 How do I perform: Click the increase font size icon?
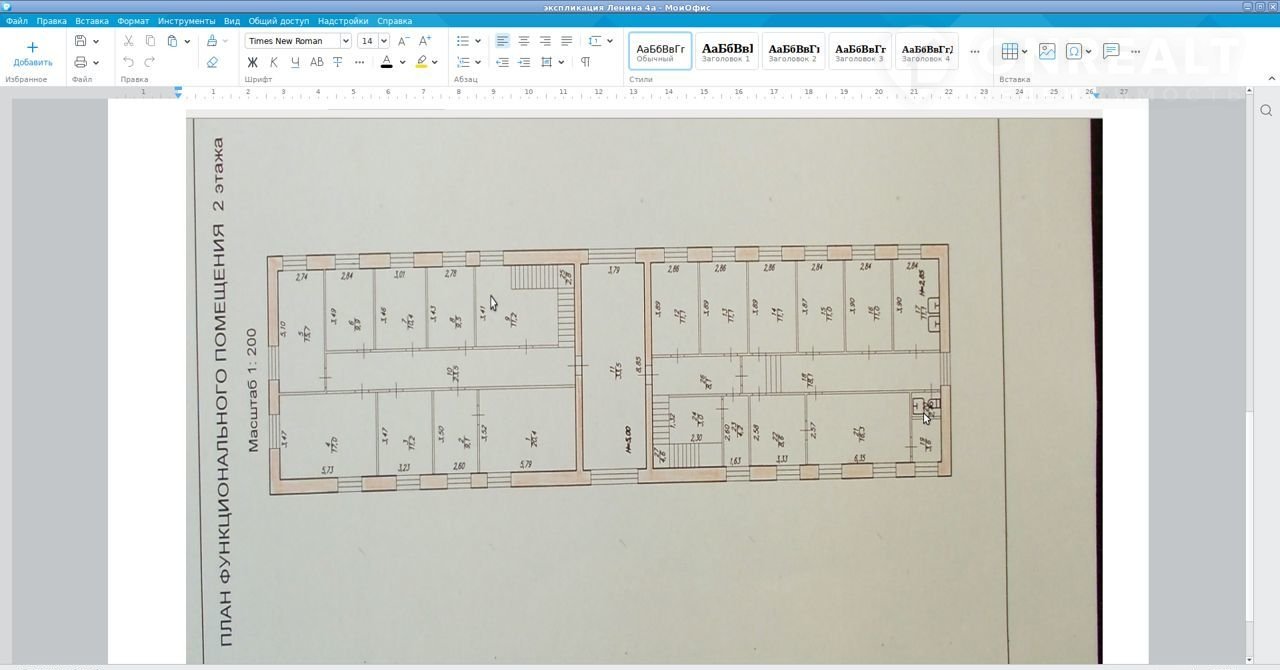(425, 41)
